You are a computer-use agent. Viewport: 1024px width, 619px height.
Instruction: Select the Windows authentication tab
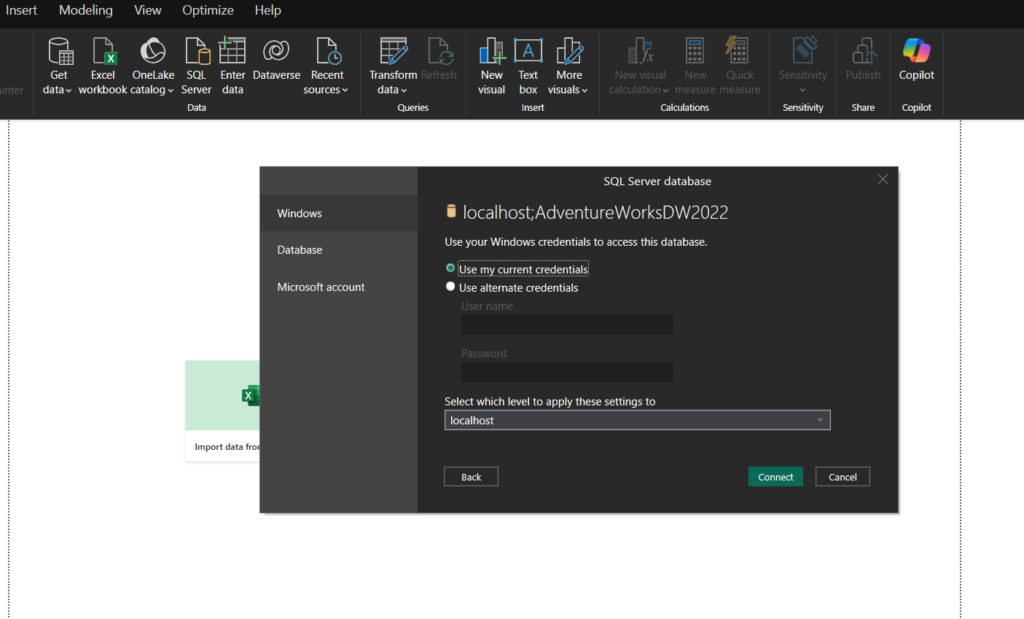338,213
